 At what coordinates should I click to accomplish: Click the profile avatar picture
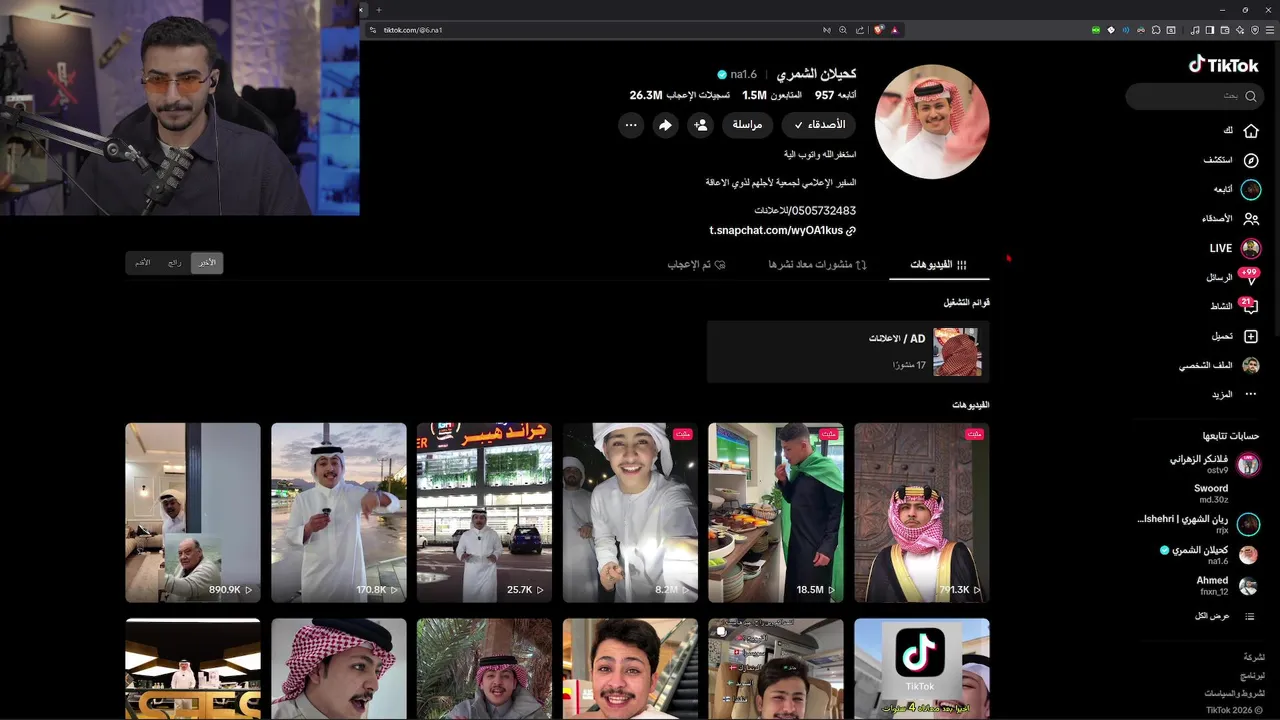coord(932,122)
